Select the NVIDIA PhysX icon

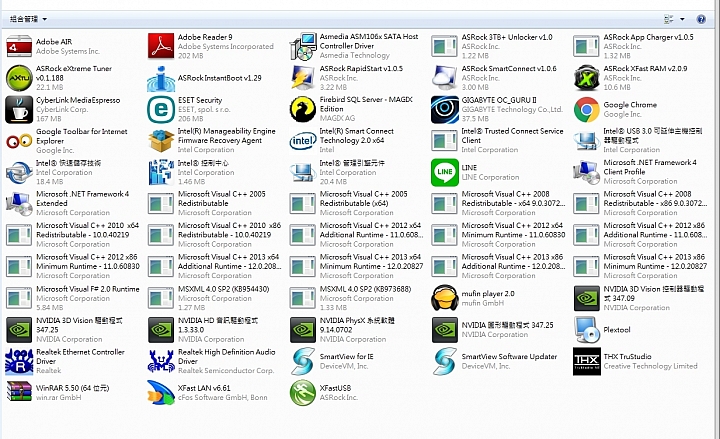[x=303, y=330]
